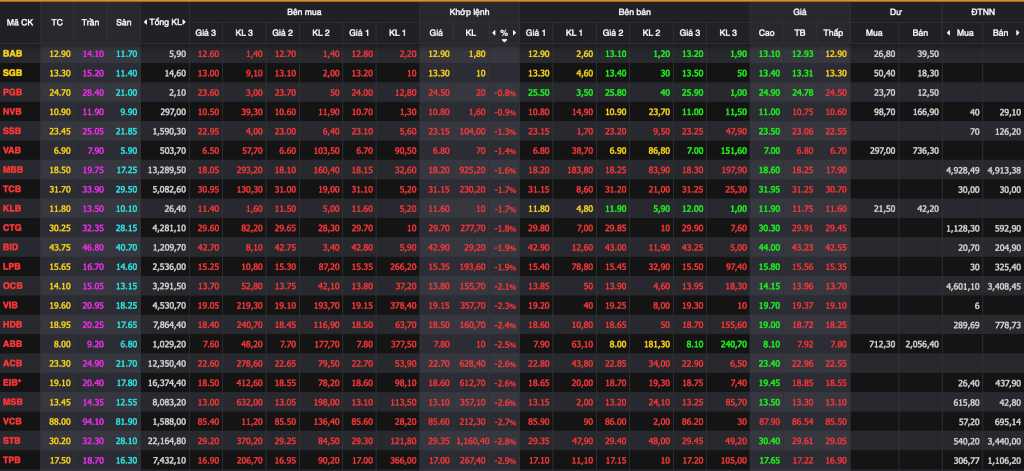Open the PGB stock symbol
Viewport: 1024px width, 471px height.
(12, 92)
